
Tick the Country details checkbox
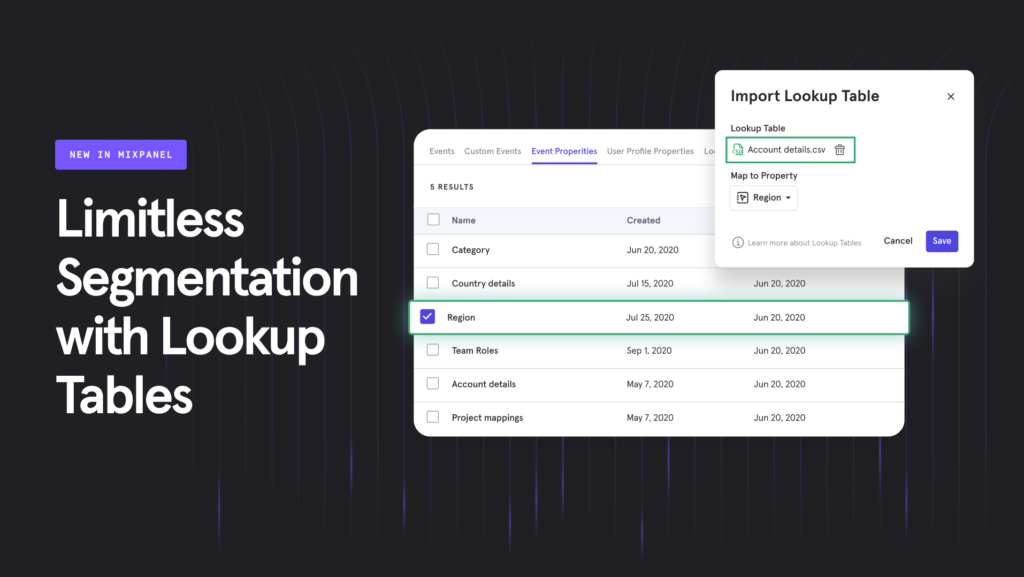(x=433, y=283)
